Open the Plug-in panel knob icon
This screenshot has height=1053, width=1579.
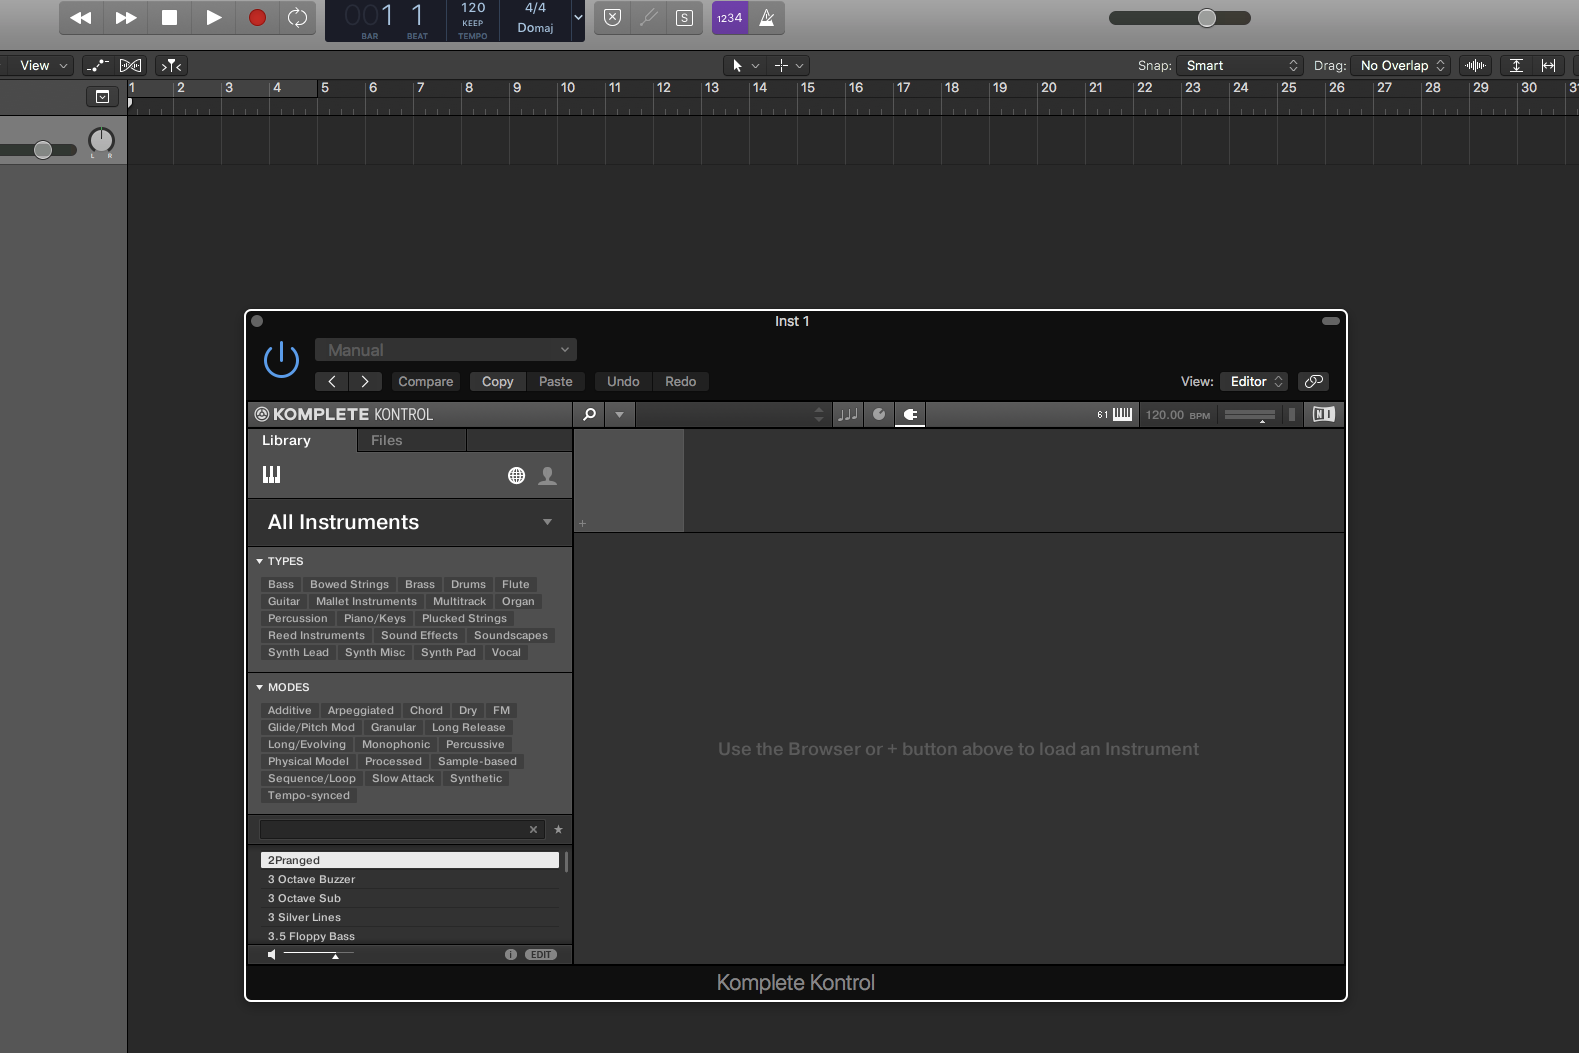(x=879, y=414)
